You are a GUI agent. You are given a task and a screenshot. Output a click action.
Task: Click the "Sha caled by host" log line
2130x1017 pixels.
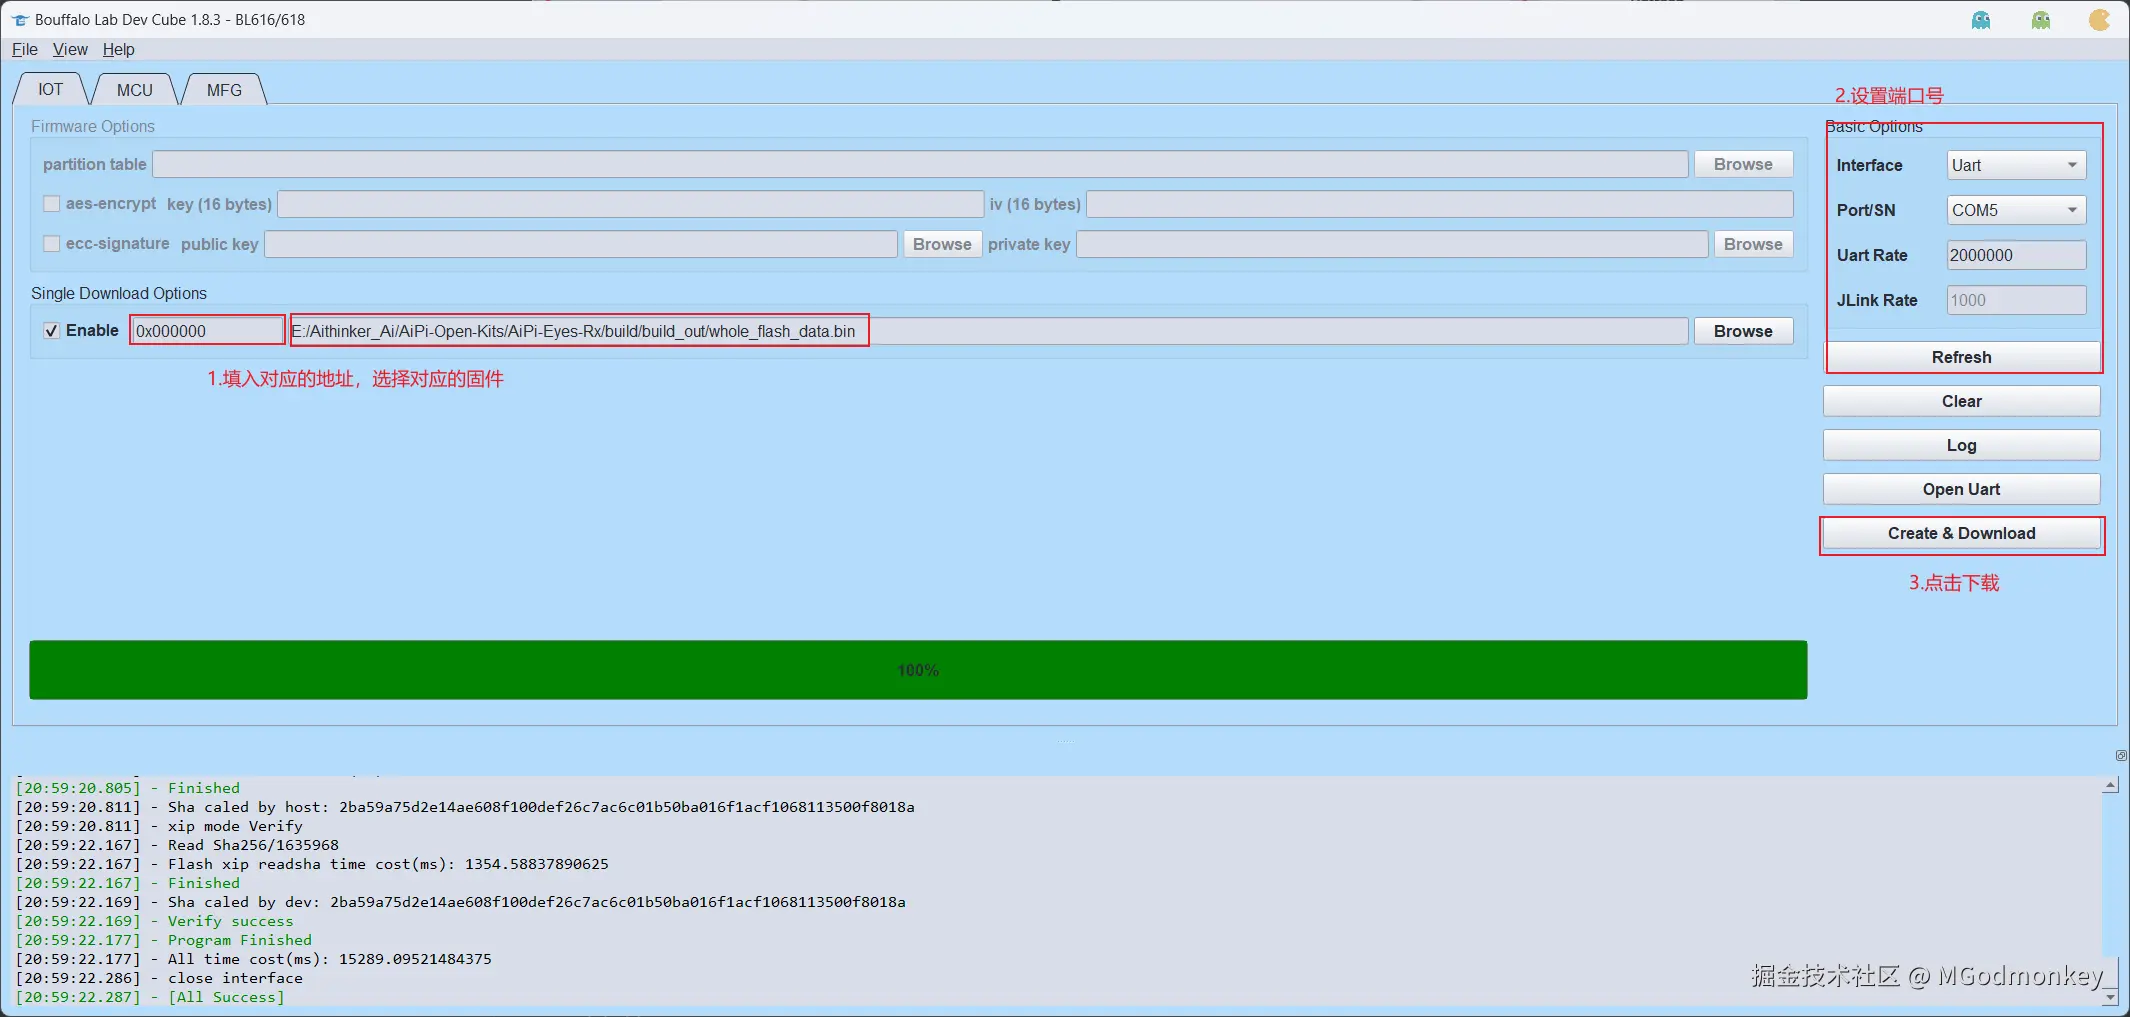click(465, 807)
